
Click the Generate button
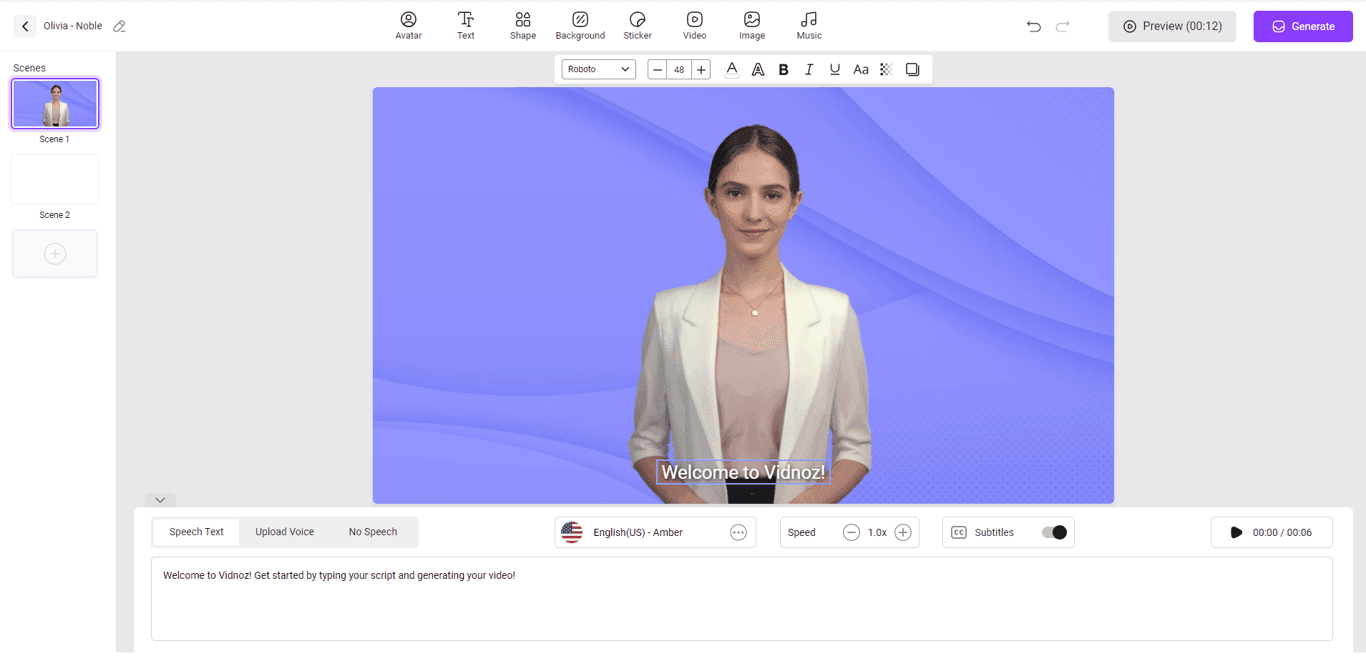[x=1303, y=25]
